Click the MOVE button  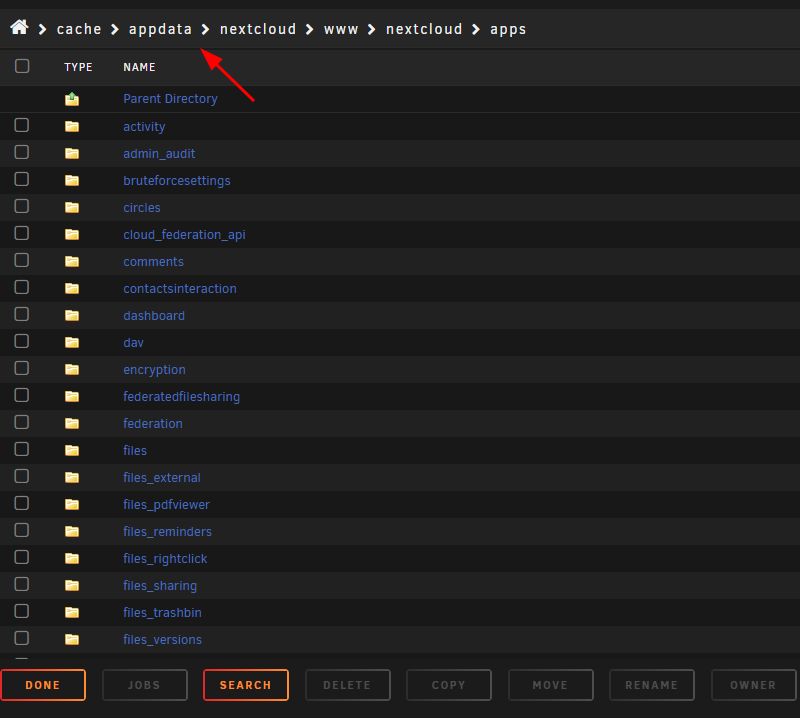(x=551, y=685)
